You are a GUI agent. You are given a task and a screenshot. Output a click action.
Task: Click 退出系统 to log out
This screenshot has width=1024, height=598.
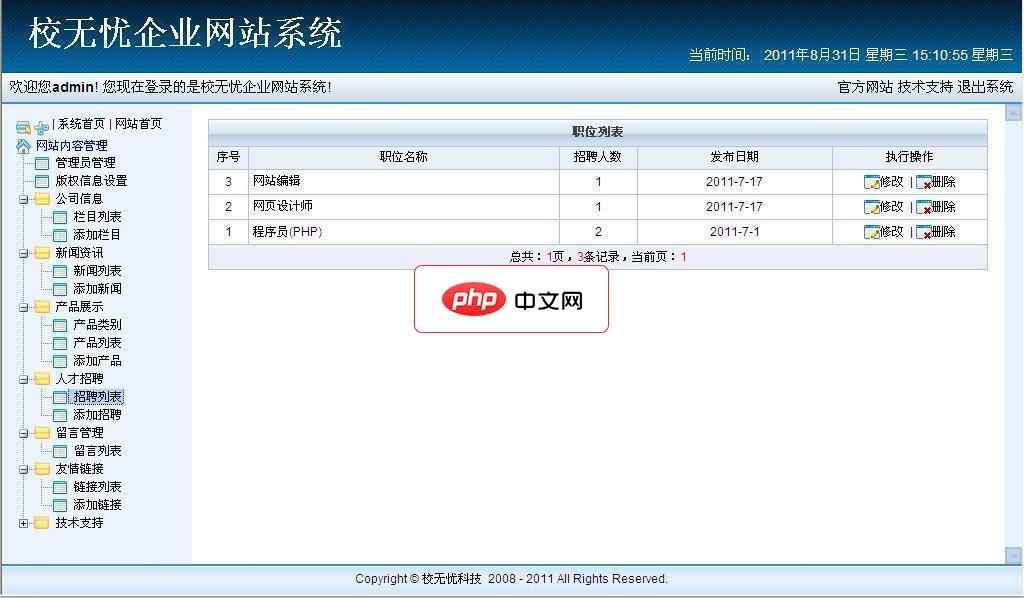(x=985, y=87)
